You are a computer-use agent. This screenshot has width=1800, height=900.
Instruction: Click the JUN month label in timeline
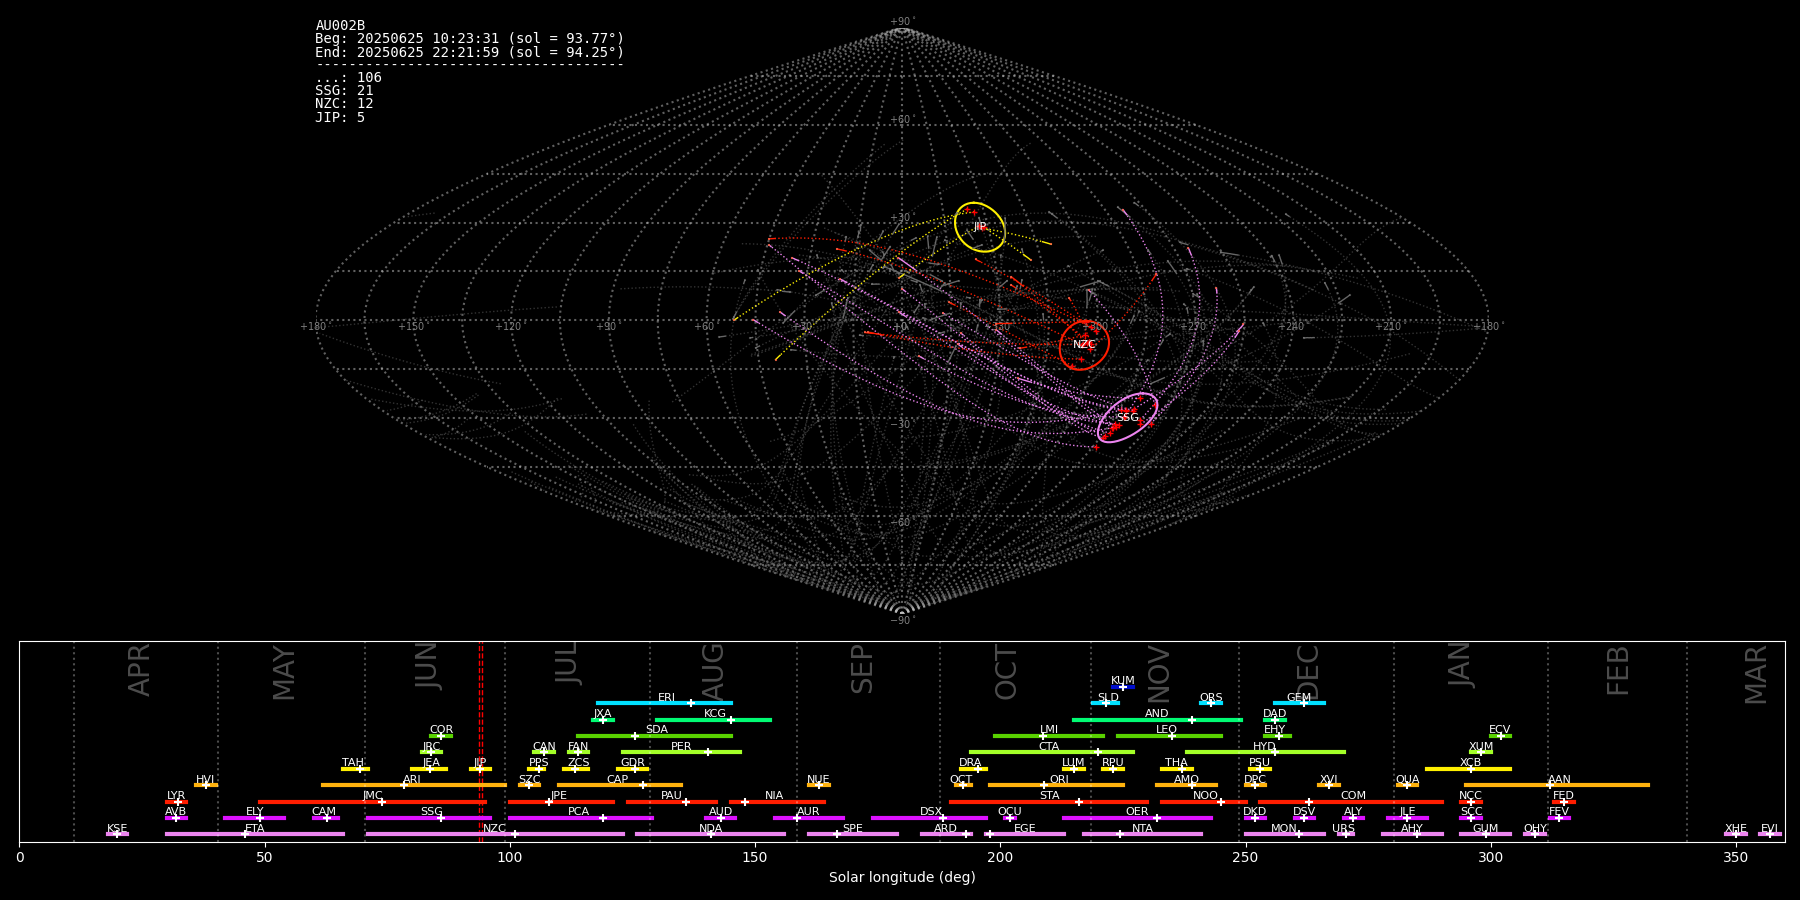coord(426,666)
